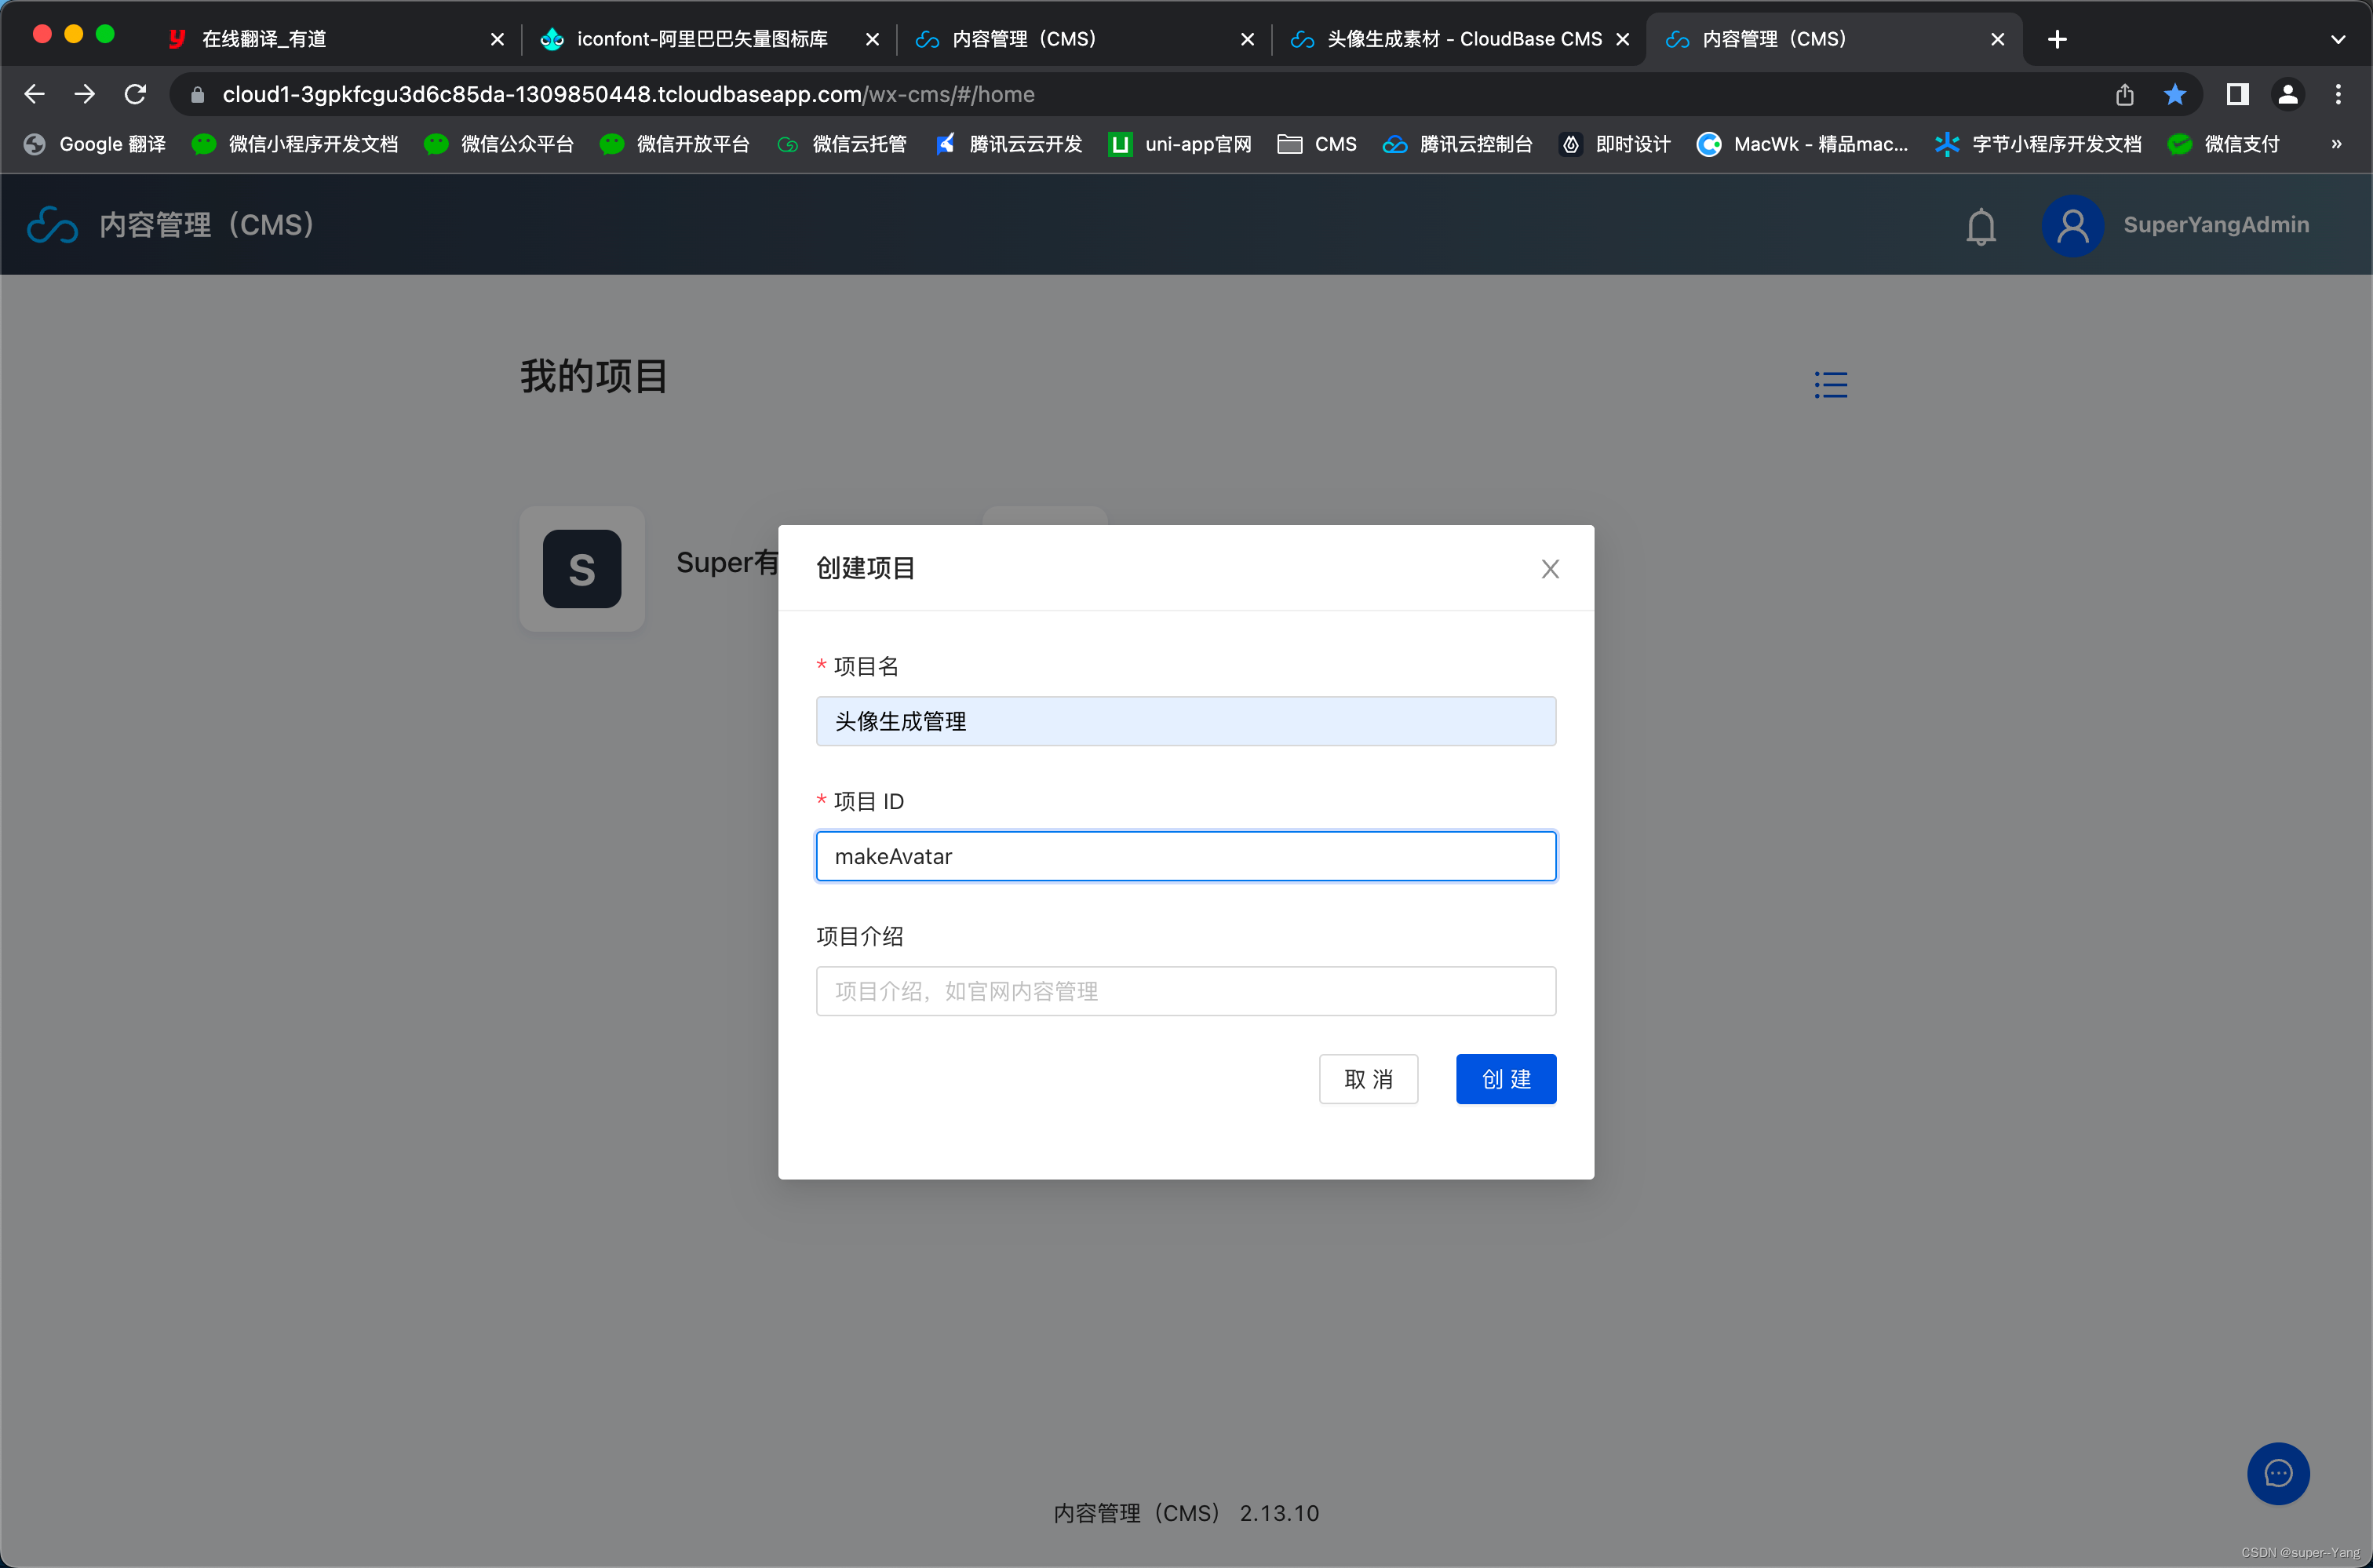The width and height of the screenshot is (2373, 1568).
Task: Click the share page icon
Action: 2125,94
